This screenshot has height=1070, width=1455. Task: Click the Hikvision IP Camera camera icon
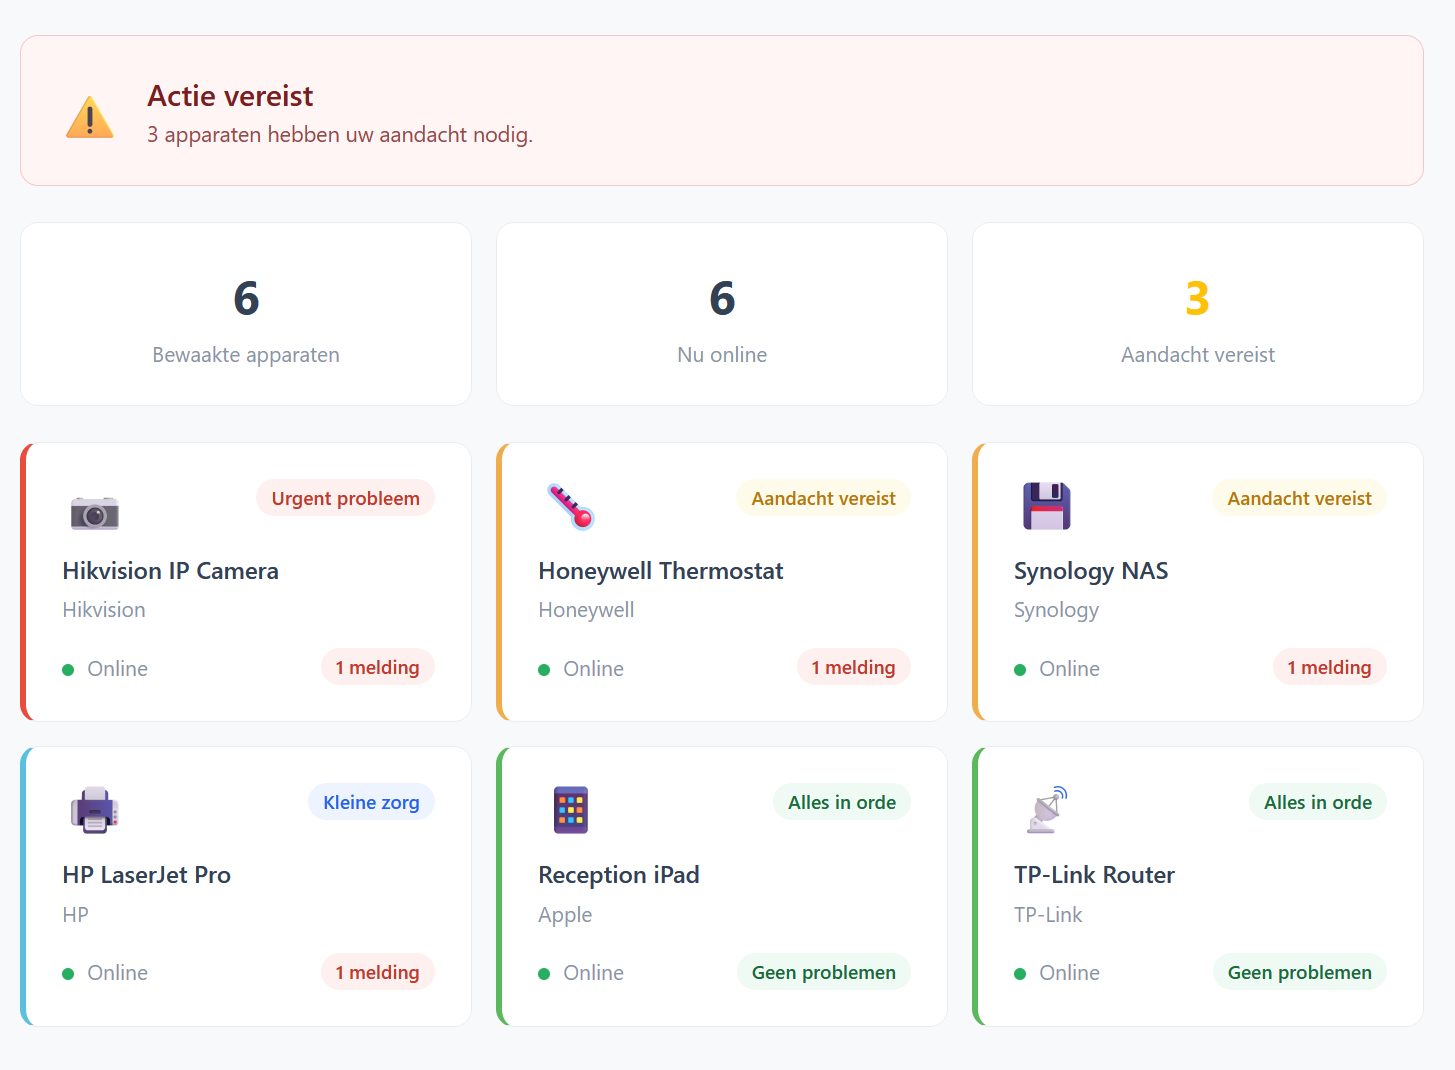tap(95, 512)
